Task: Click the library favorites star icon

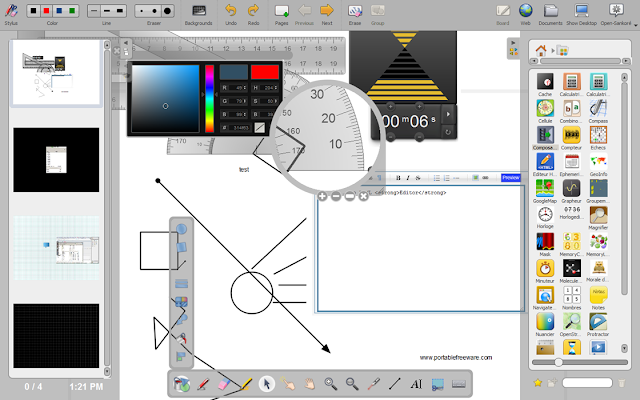Action: pos(538,382)
